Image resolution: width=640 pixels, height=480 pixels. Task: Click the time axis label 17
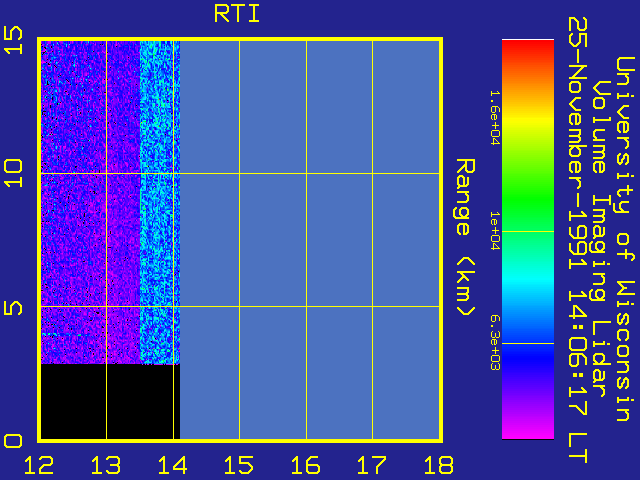pyautogui.click(x=372, y=465)
